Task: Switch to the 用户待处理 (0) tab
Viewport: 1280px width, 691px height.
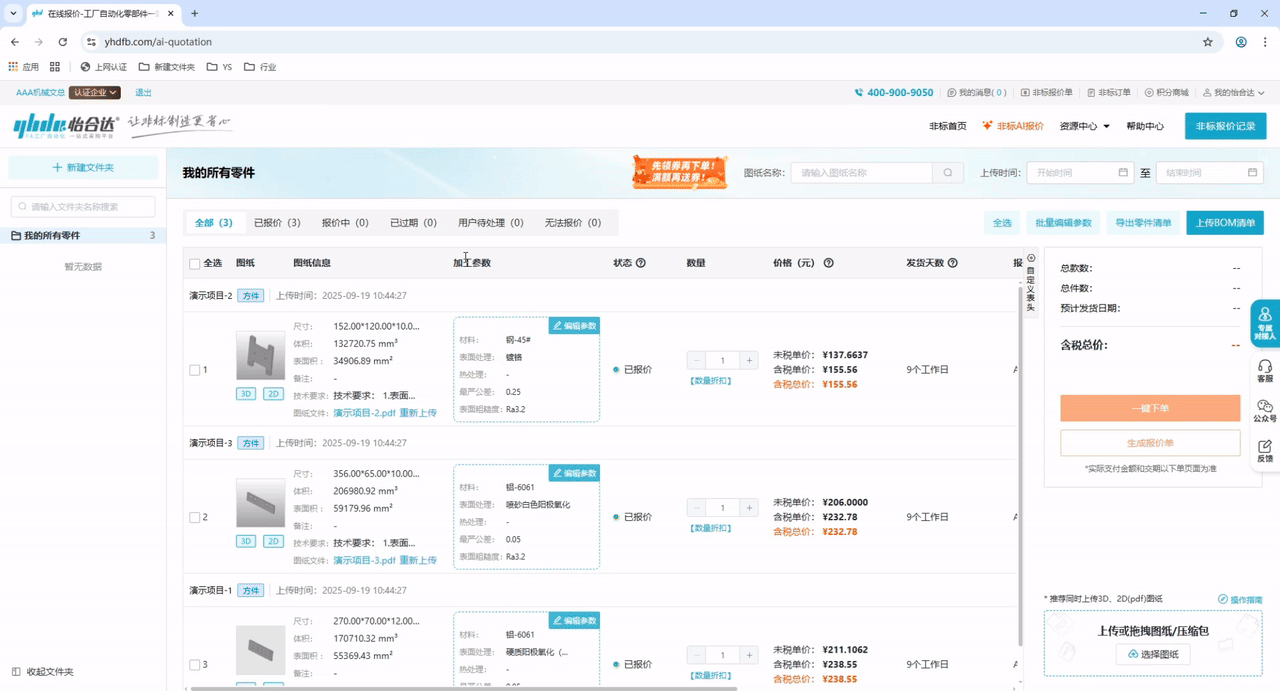Action: (490, 223)
